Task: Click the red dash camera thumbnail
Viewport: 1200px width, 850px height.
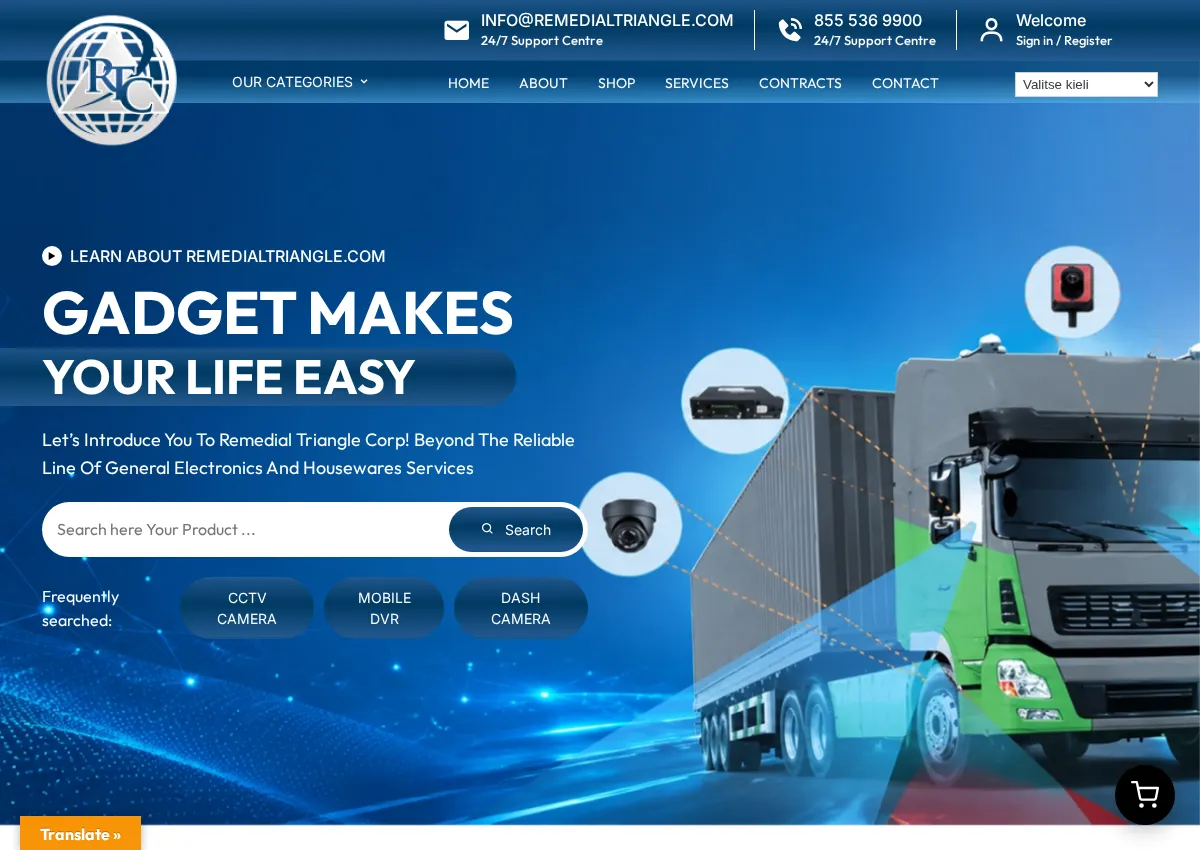Action: tap(1072, 292)
